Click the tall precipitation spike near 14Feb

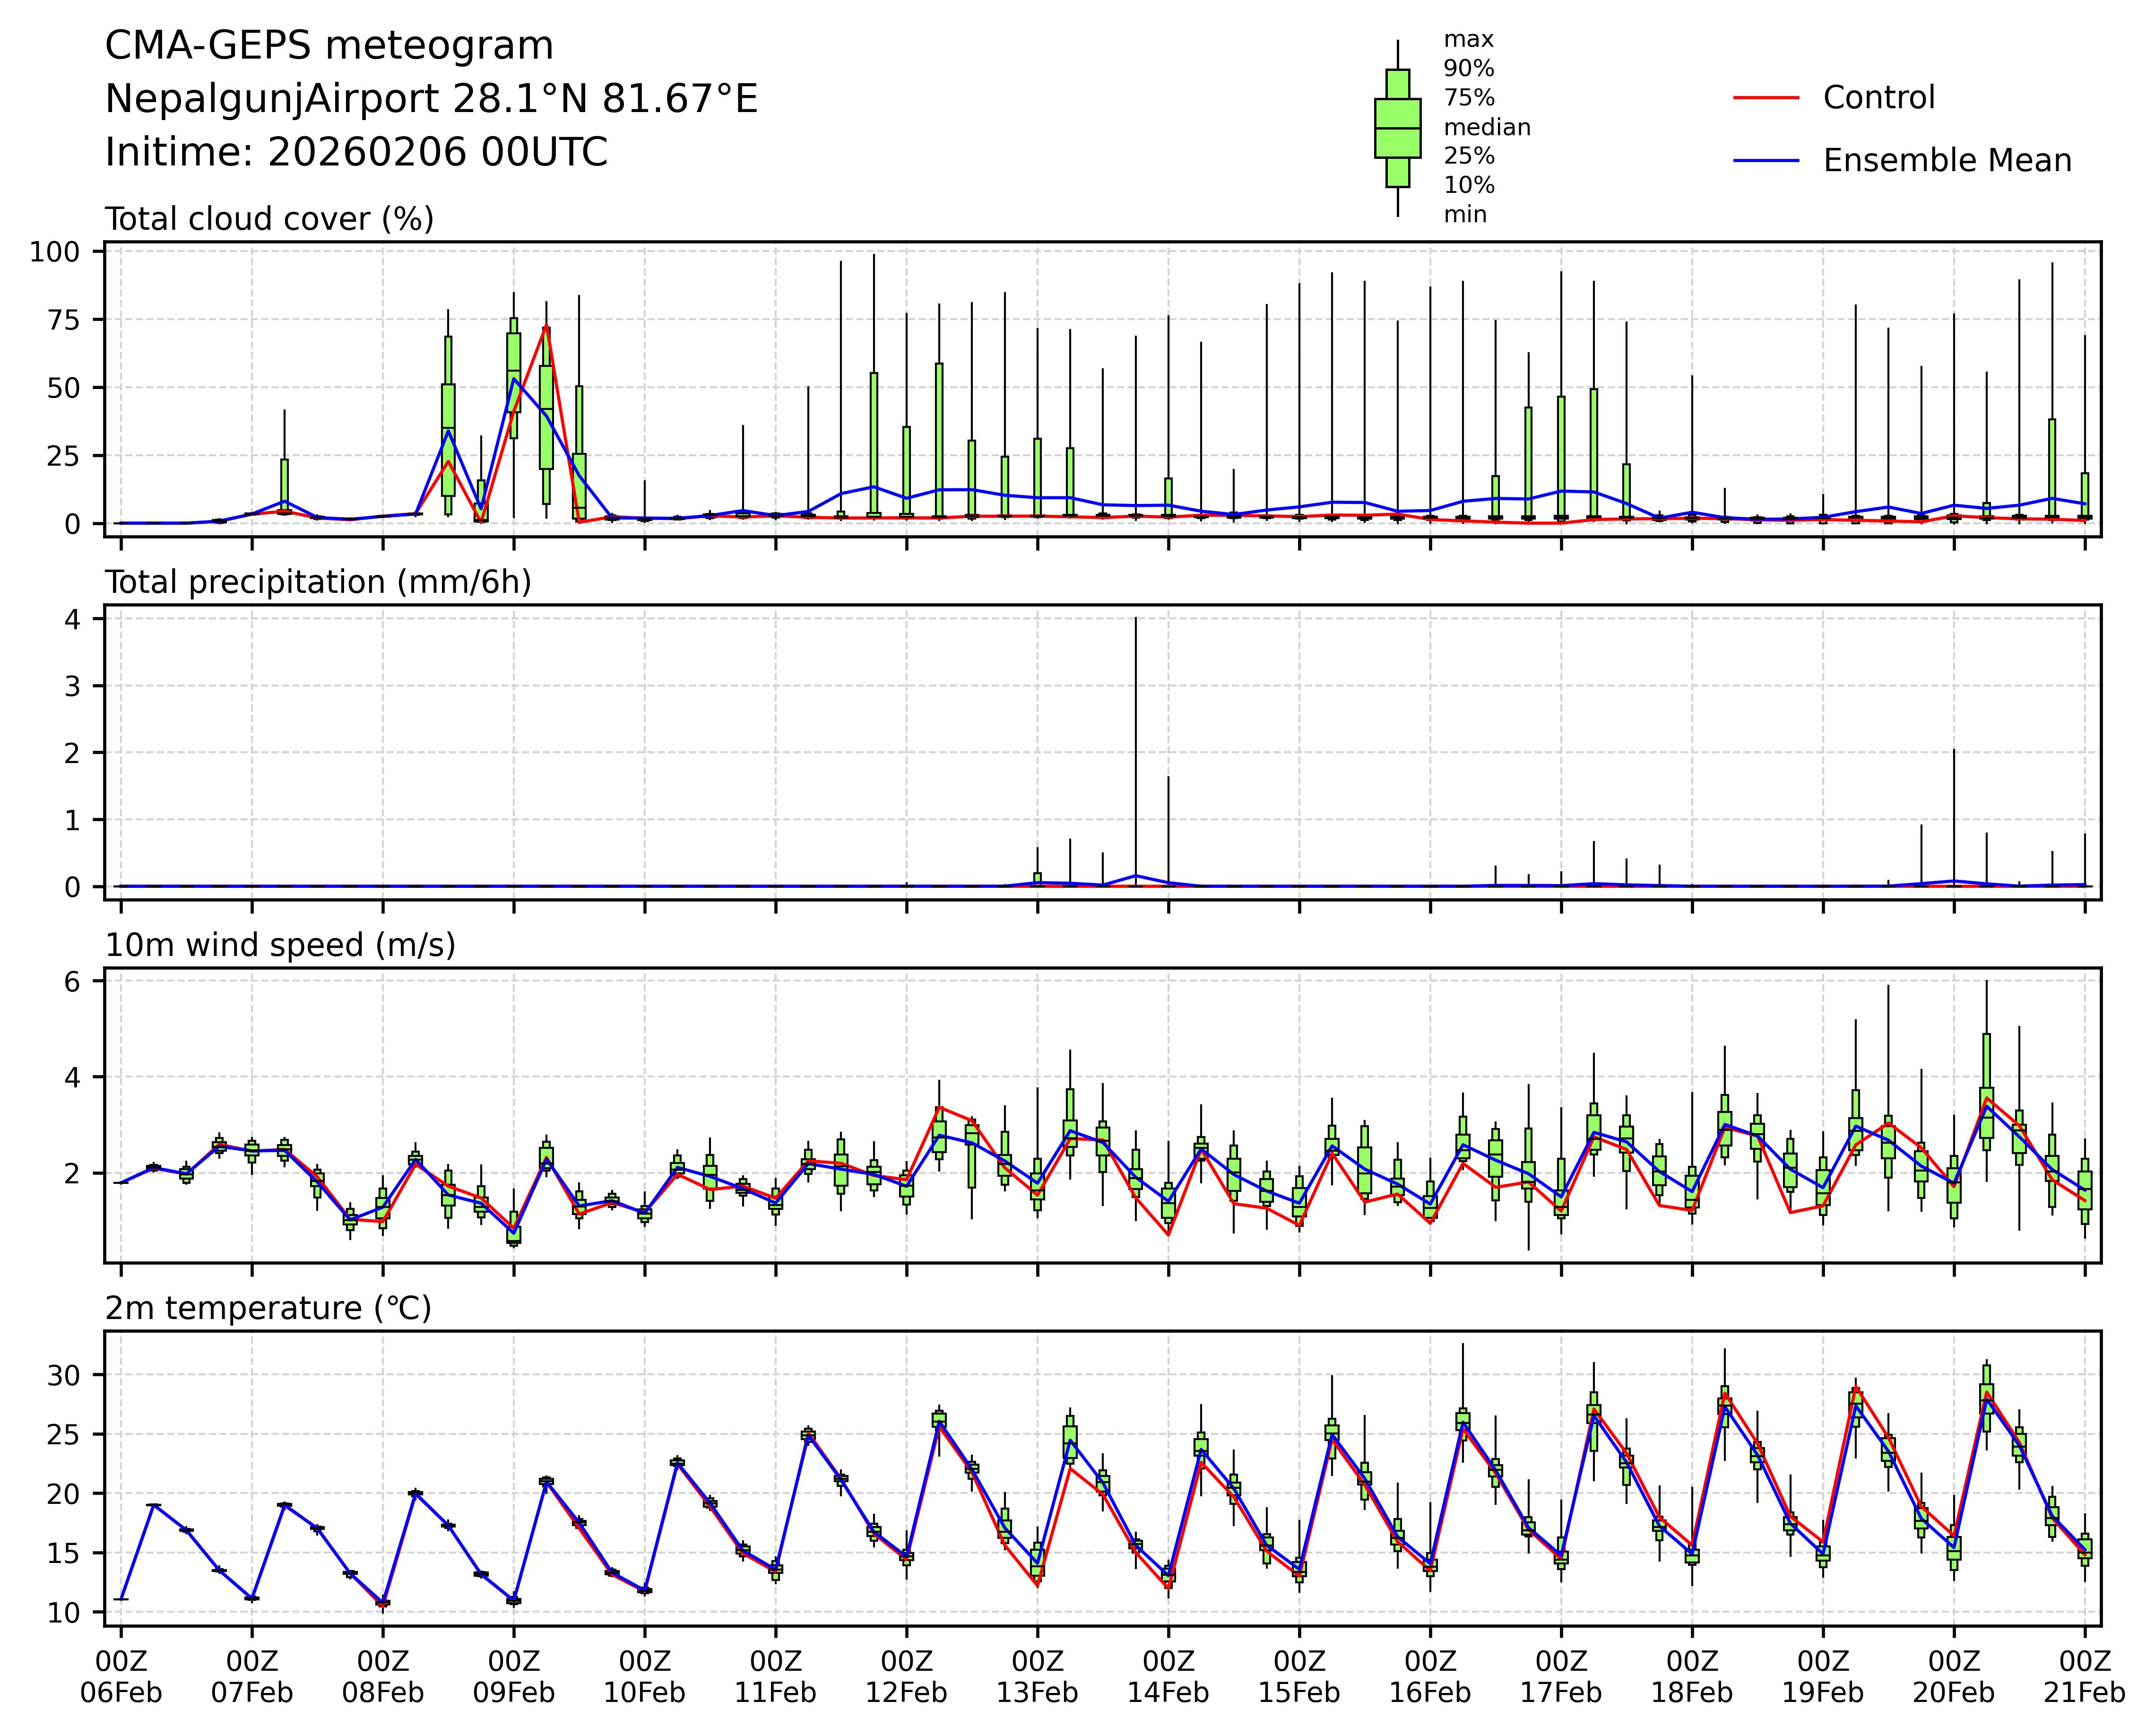(1135, 750)
